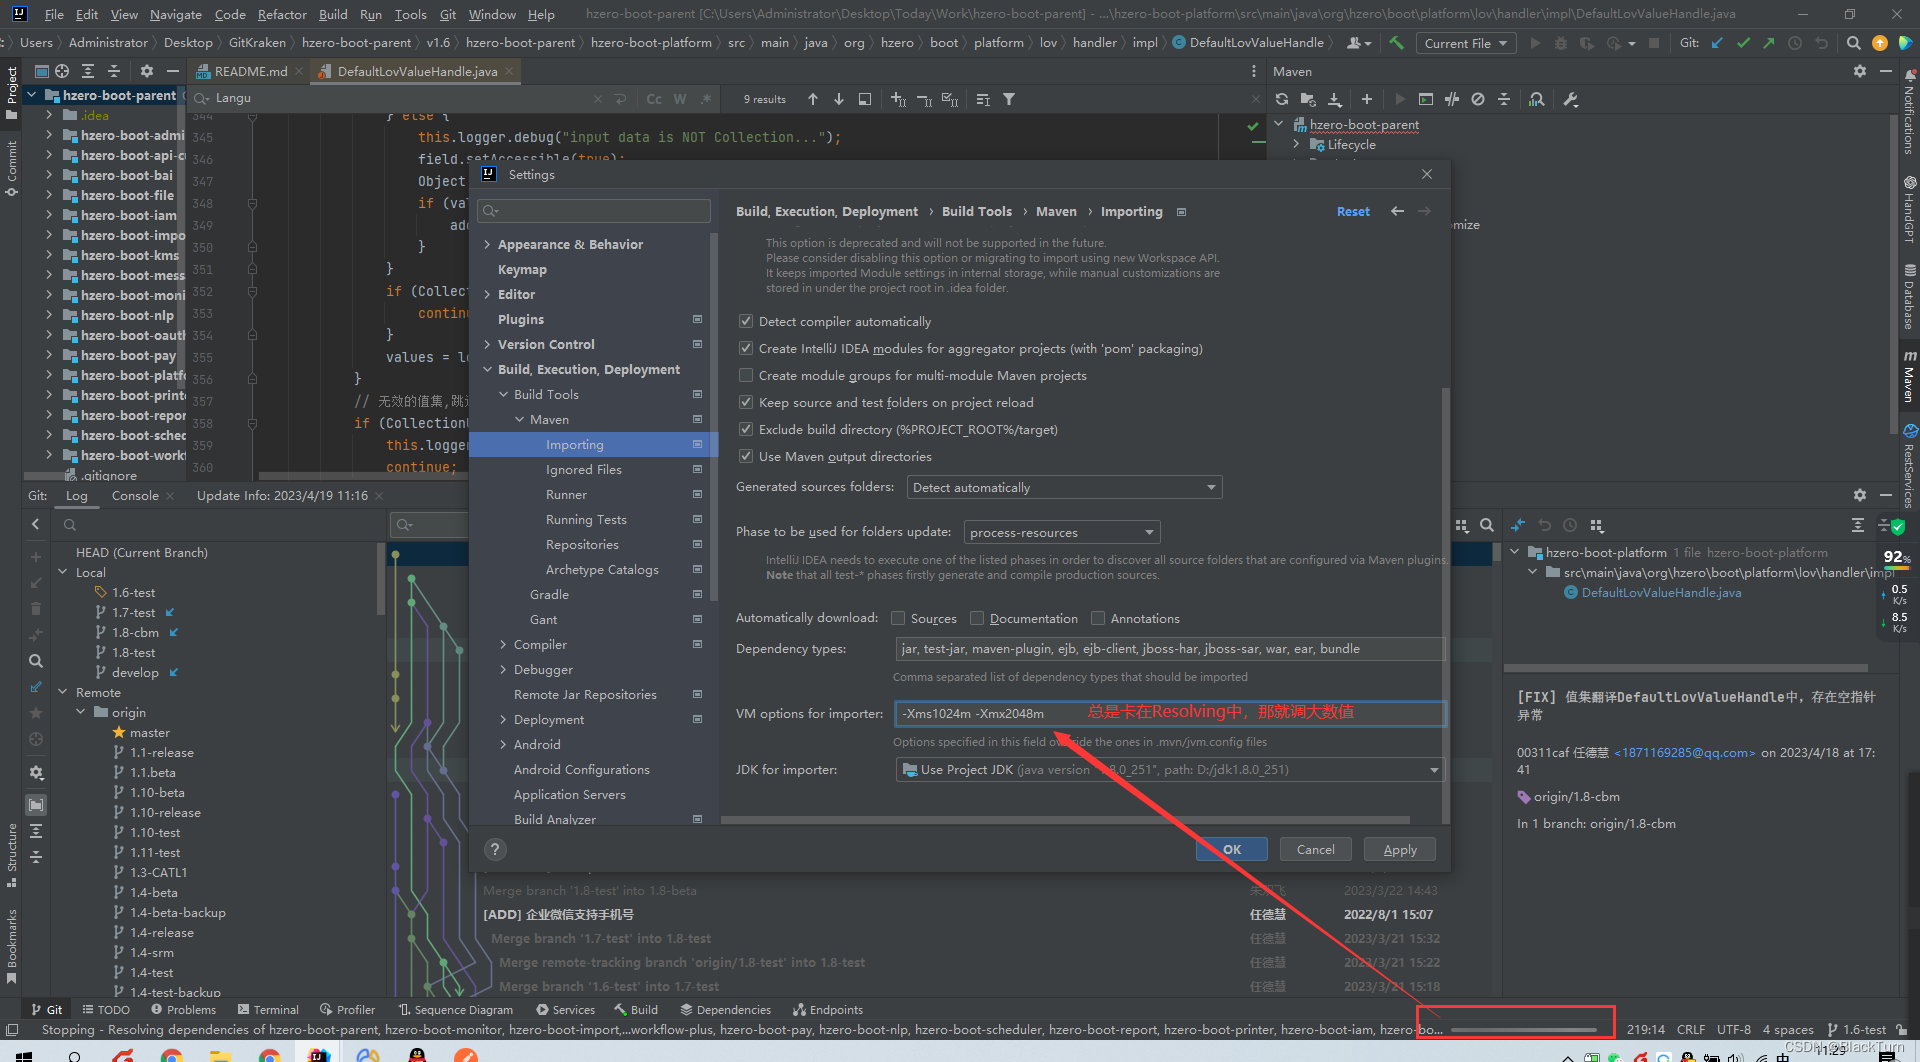
Task: Open Phase for folders update dropdown
Action: click(x=1061, y=532)
